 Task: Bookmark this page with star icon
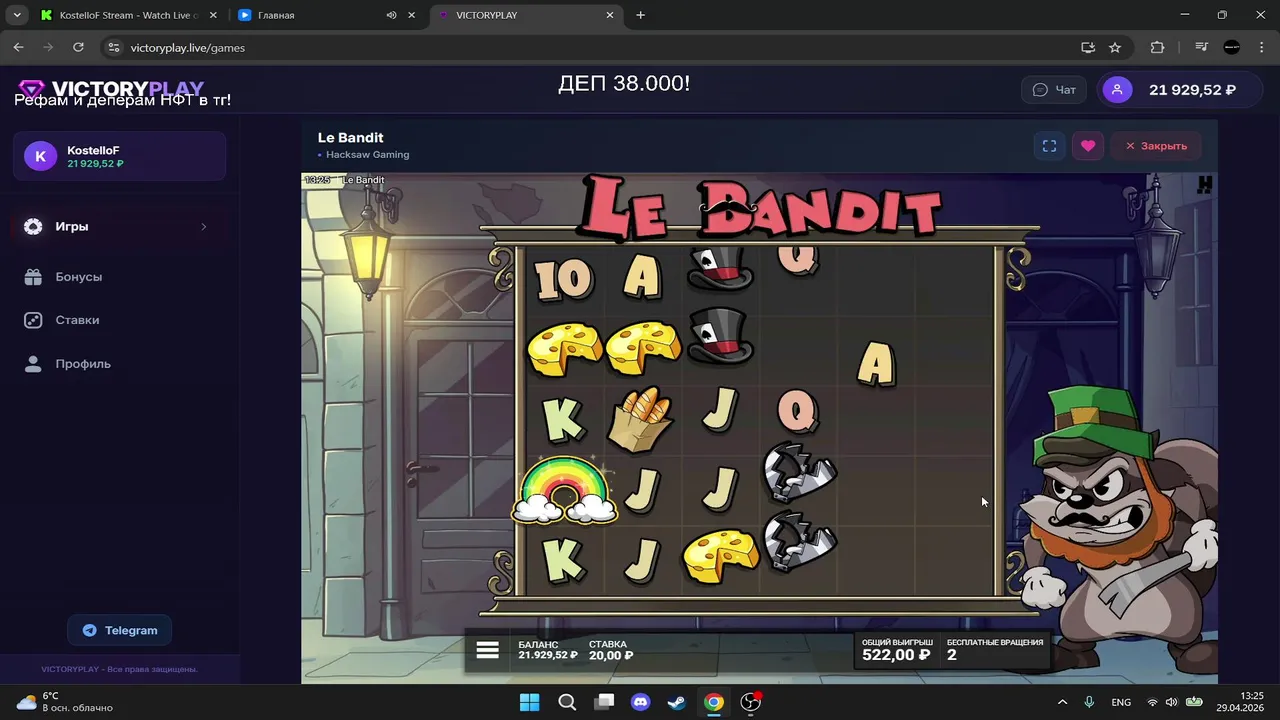tap(1115, 47)
